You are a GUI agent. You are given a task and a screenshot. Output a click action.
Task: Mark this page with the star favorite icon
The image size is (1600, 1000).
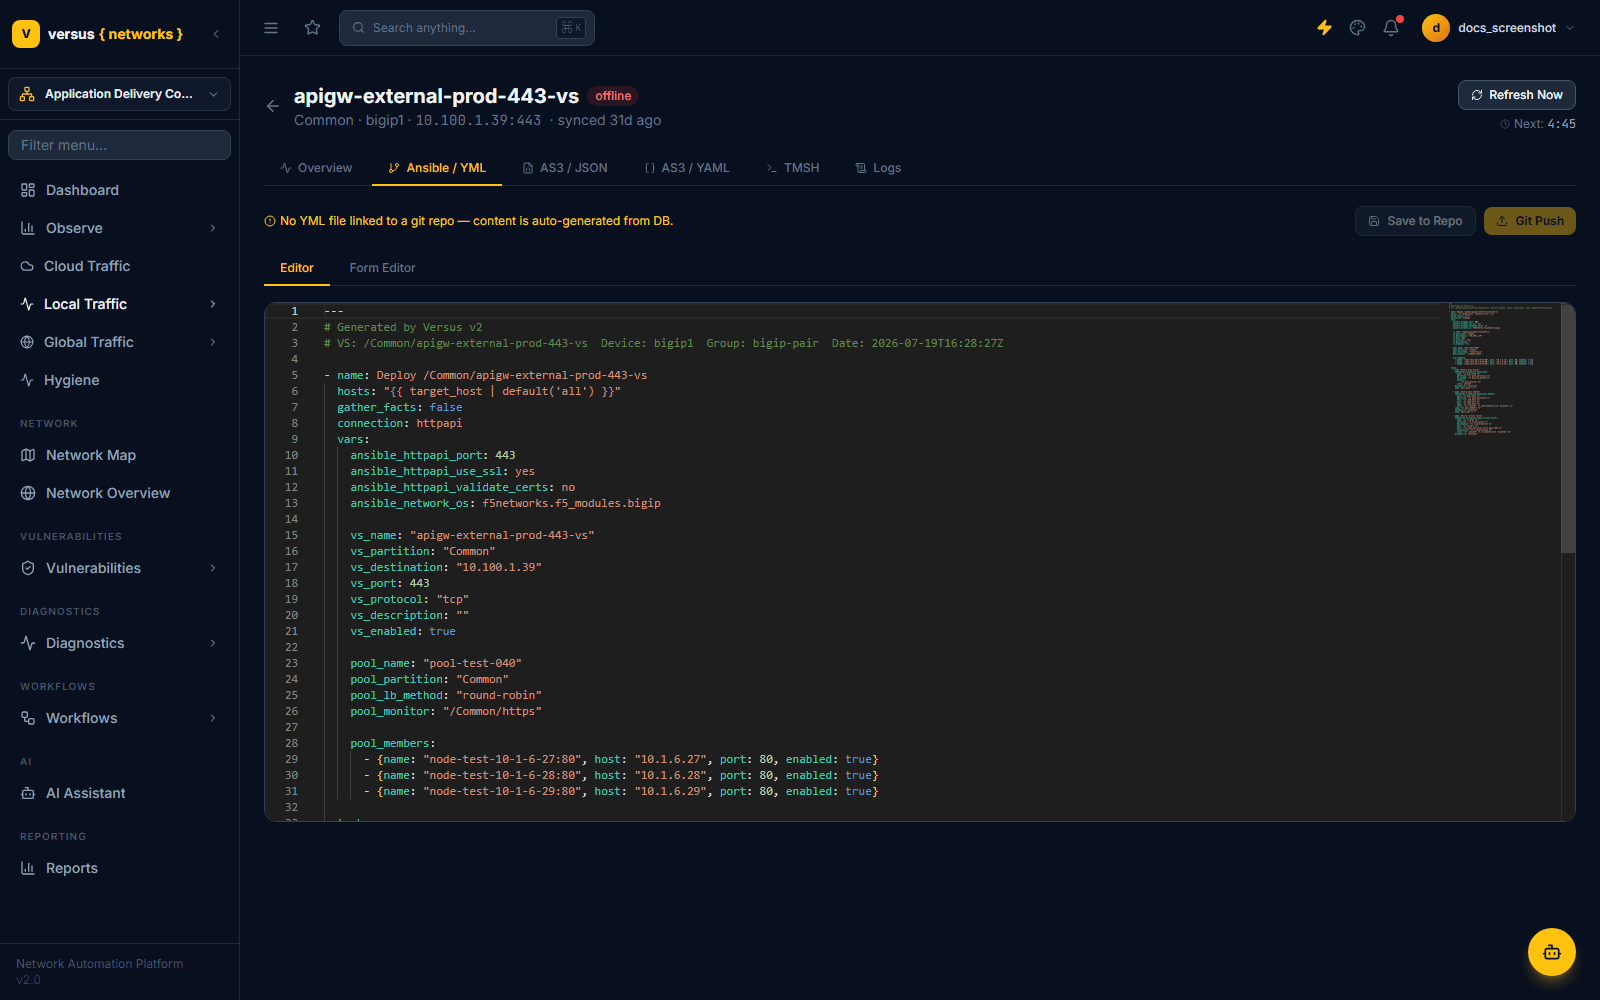[313, 28]
